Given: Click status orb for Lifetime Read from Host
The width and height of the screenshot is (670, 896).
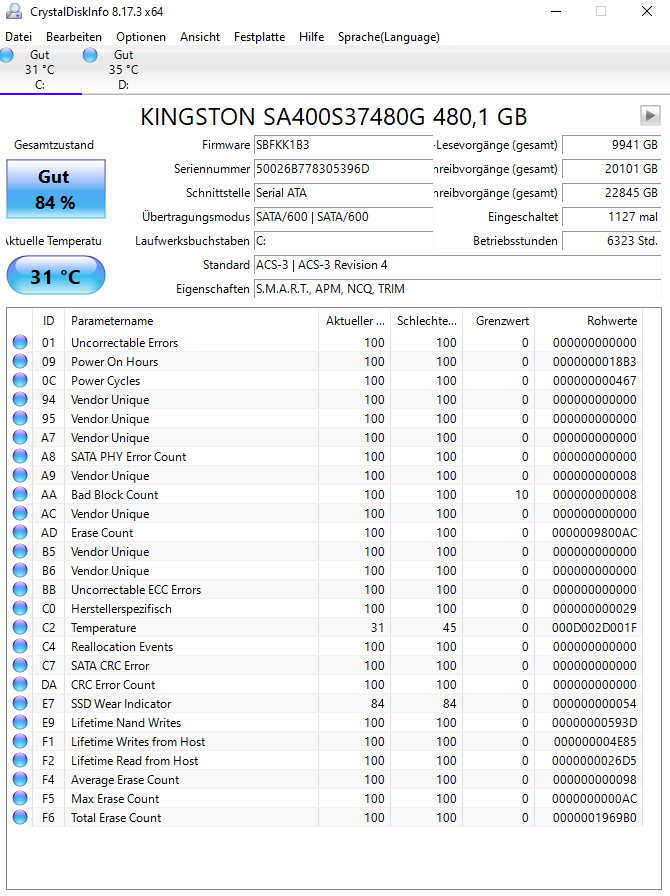Looking at the screenshot, I should coord(20,760).
